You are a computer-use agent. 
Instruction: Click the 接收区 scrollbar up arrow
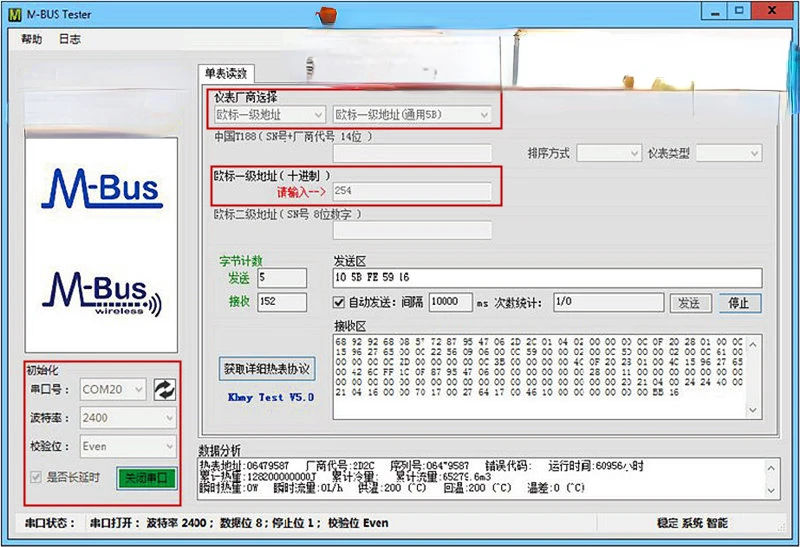[x=754, y=344]
